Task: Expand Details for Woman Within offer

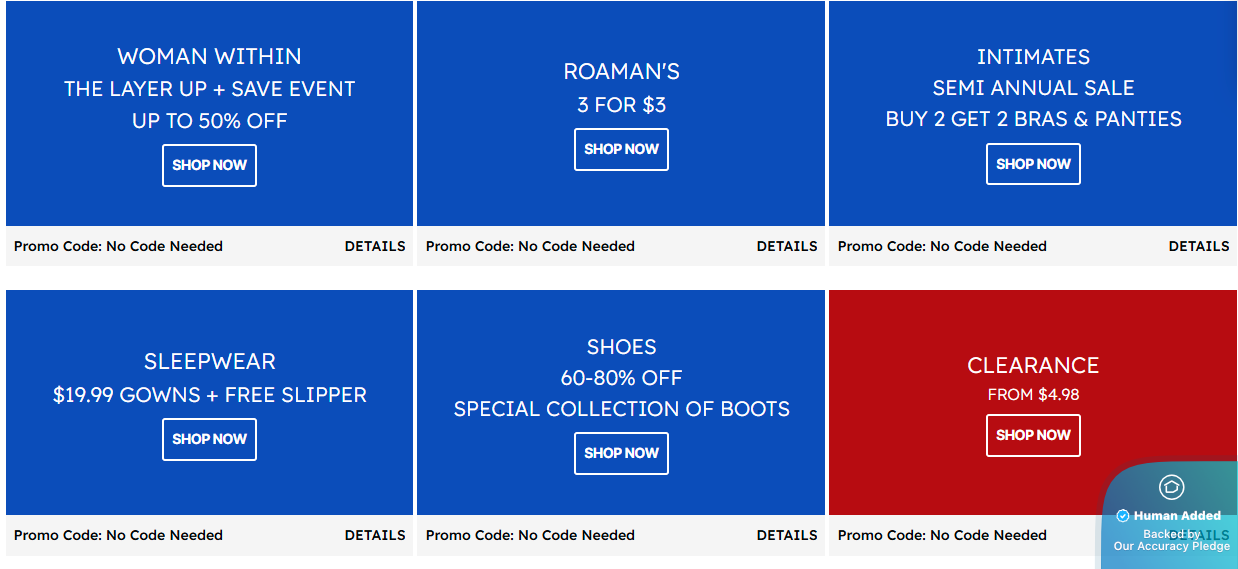Action: click(375, 246)
